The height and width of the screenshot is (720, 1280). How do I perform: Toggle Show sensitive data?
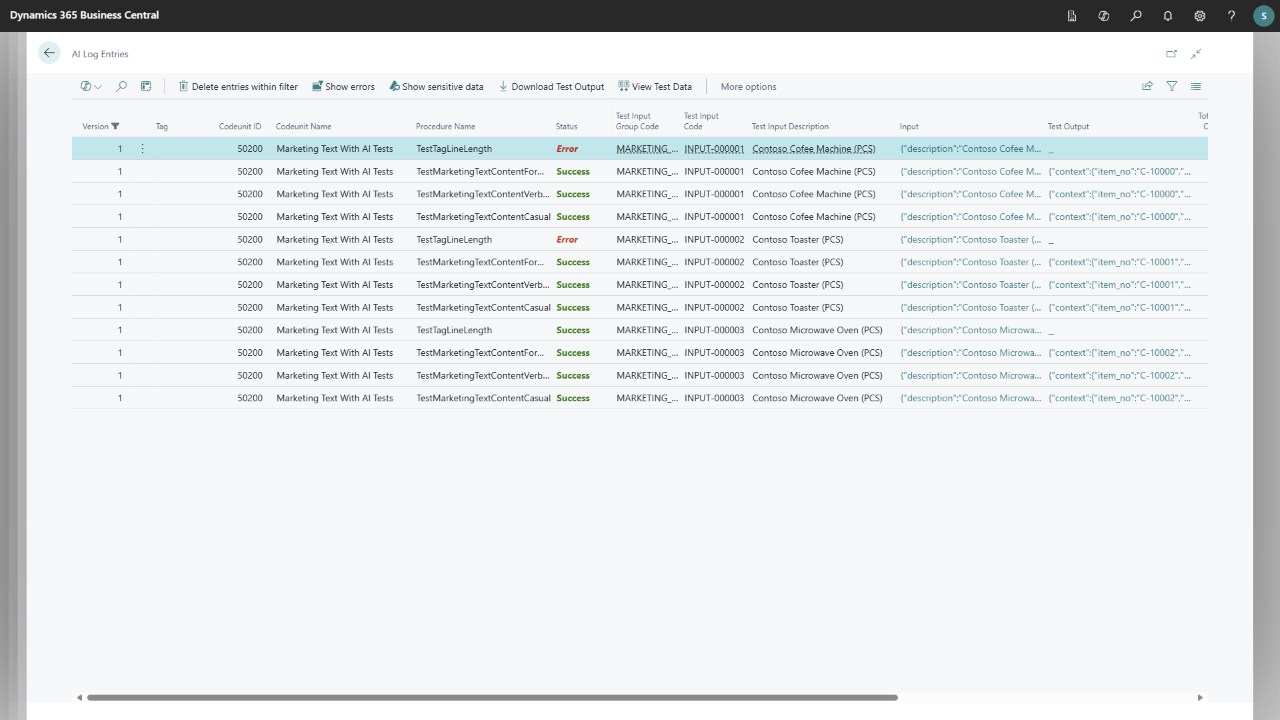436,86
